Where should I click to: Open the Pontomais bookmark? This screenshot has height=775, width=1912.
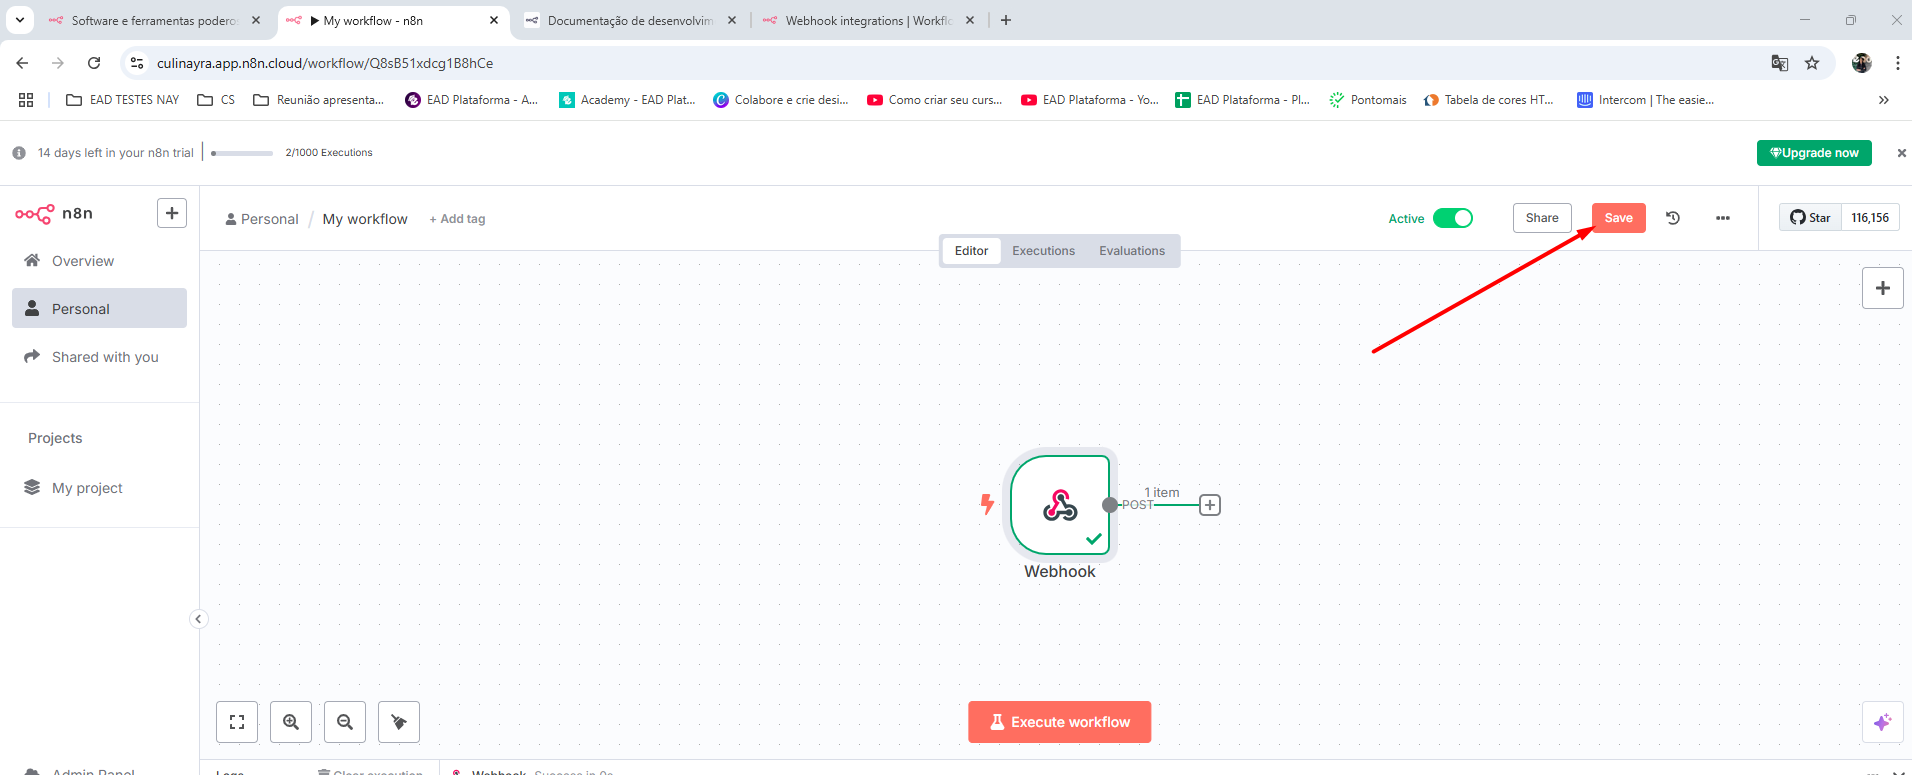(x=1367, y=100)
